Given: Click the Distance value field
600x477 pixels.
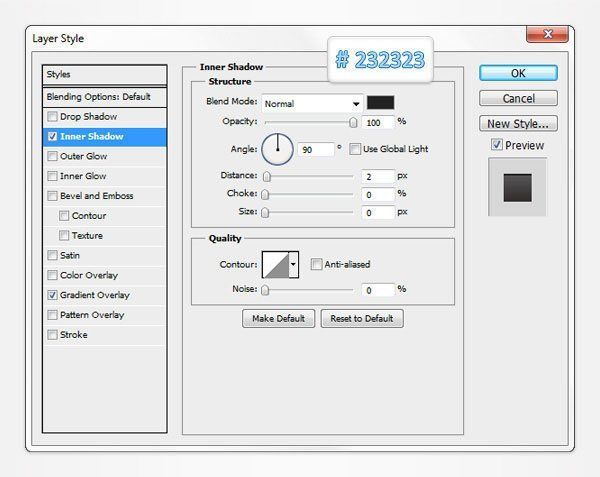Looking at the screenshot, I should [378, 176].
